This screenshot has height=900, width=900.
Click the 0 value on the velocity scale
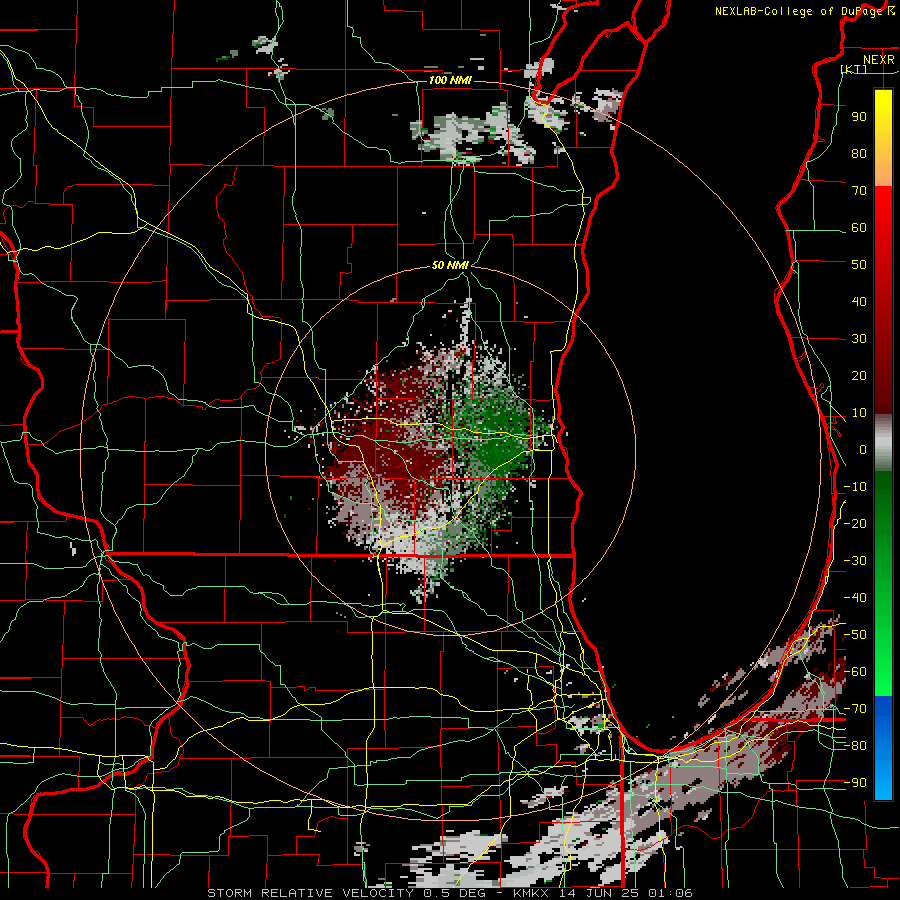(863, 450)
